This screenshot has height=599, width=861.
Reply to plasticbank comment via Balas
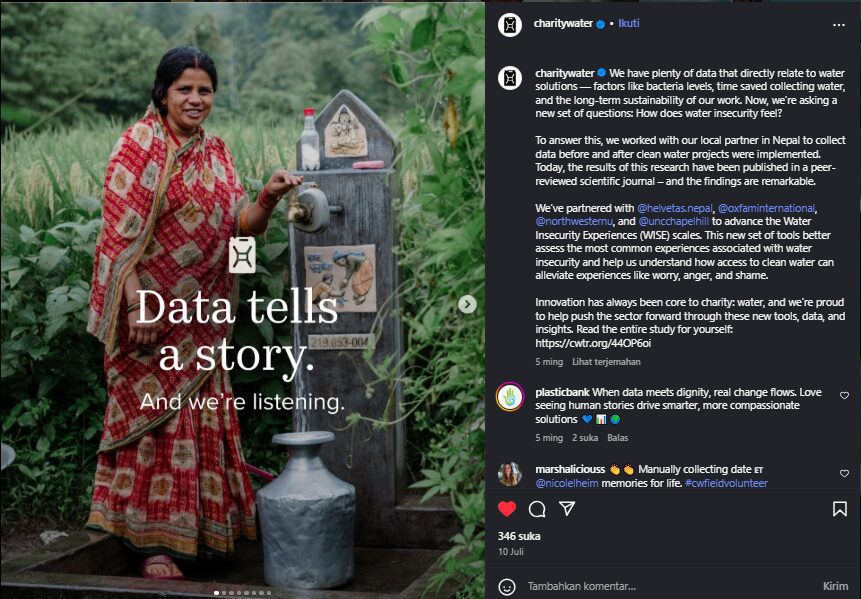pyautogui.click(x=619, y=438)
